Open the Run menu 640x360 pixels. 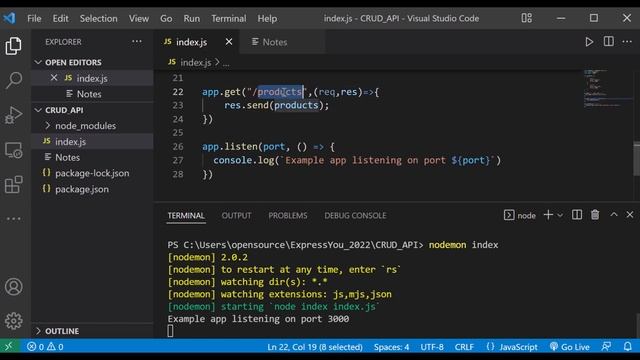tap(191, 18)
